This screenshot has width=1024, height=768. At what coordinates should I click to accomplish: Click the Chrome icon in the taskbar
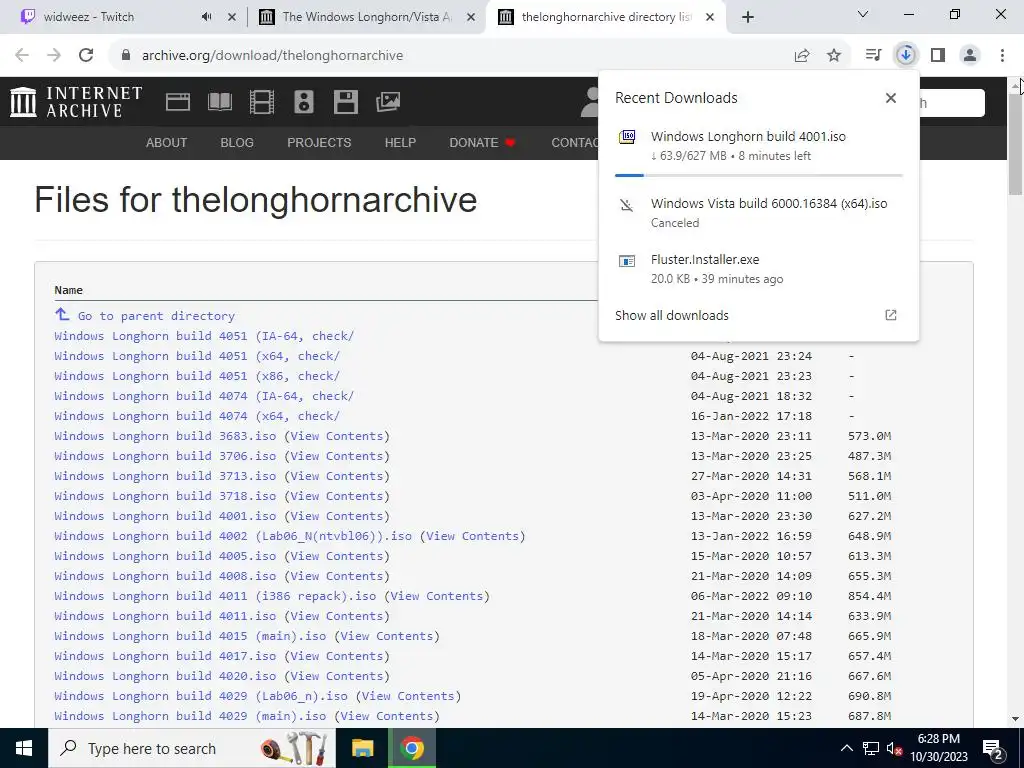tap(411, 748)
